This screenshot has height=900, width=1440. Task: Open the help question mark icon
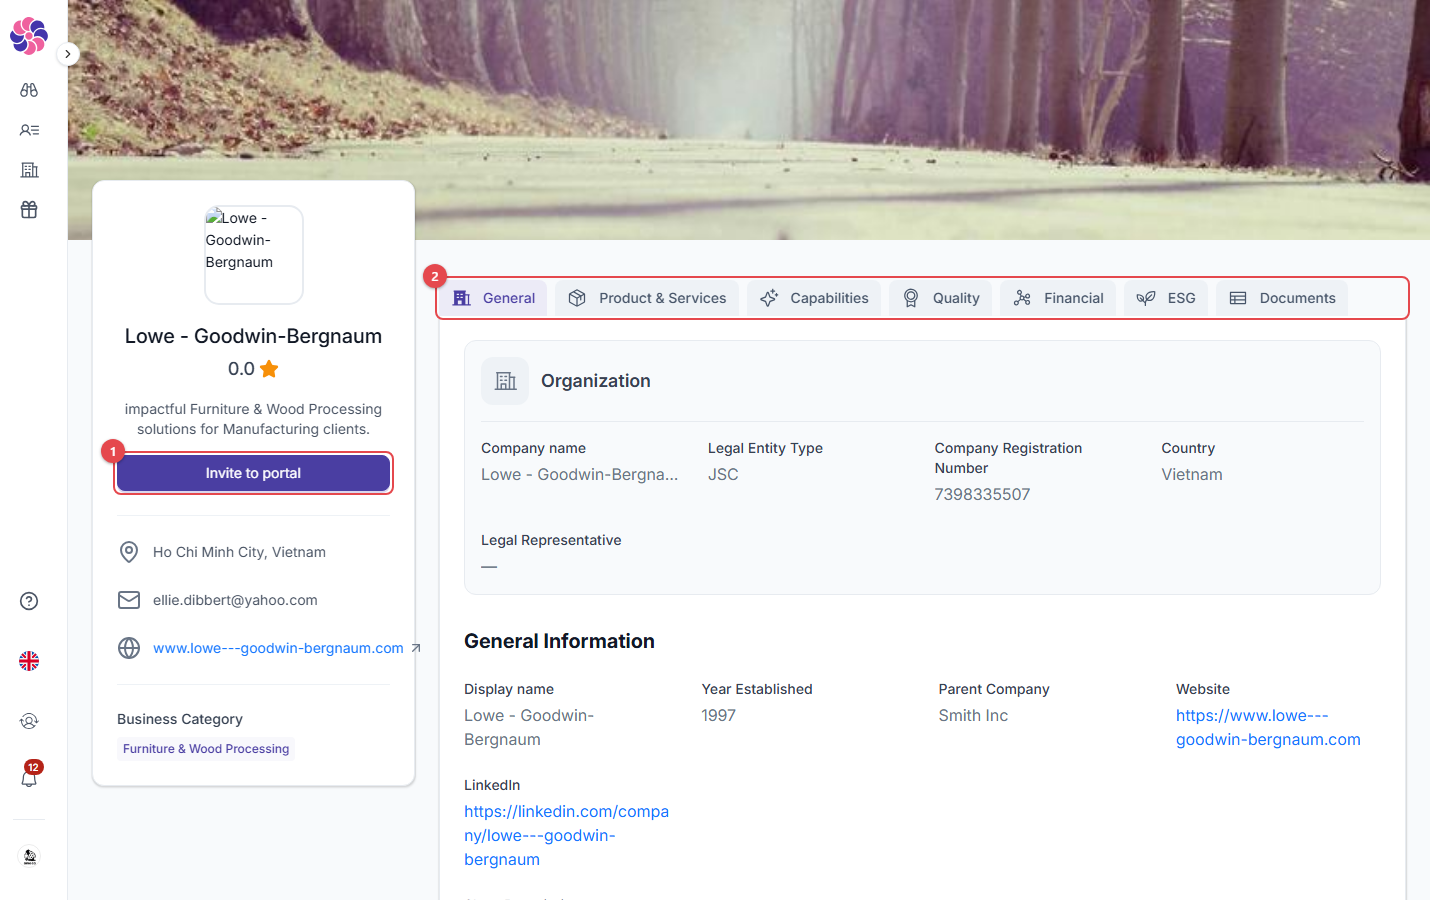pyautogui.click(x=29, y=601)
